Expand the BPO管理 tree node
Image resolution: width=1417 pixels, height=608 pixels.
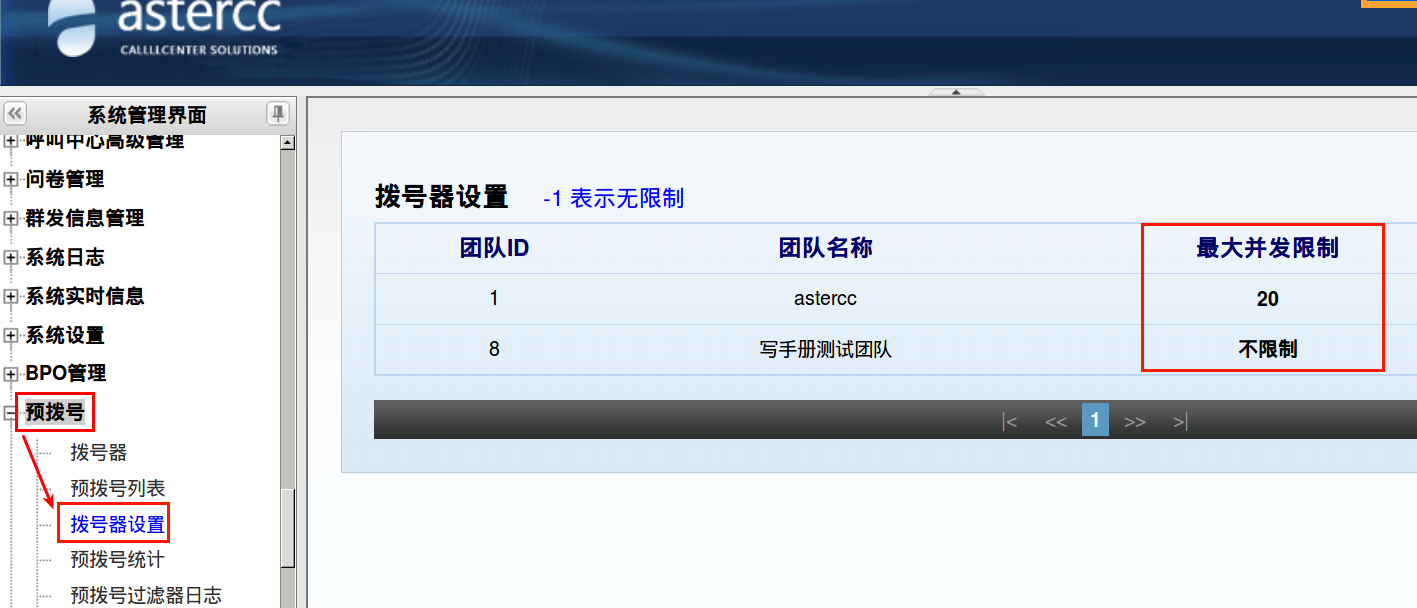(11, 374)
